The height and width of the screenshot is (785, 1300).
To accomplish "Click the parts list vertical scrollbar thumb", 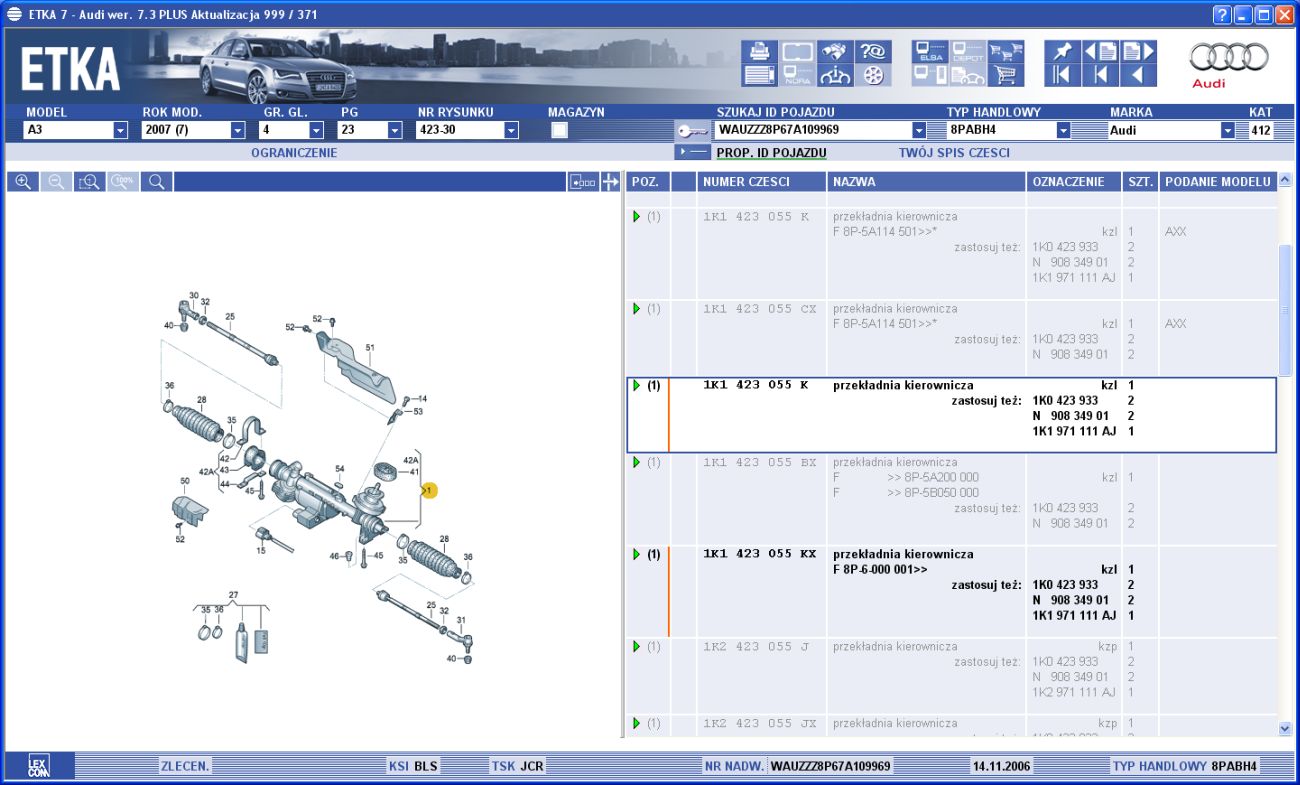I will 1285,310.
